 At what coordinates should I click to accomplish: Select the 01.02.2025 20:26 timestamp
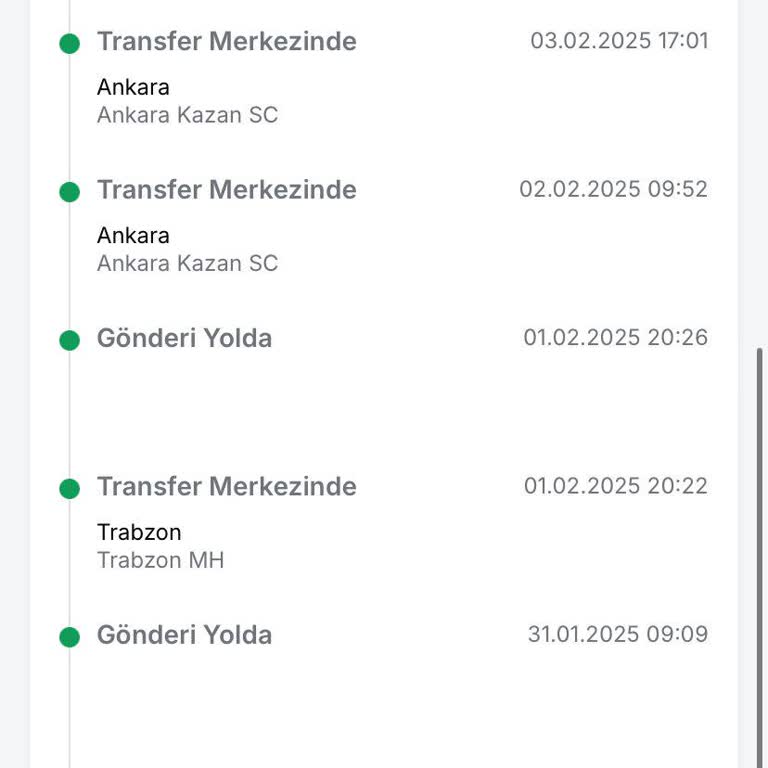click(x=615, y=337)
